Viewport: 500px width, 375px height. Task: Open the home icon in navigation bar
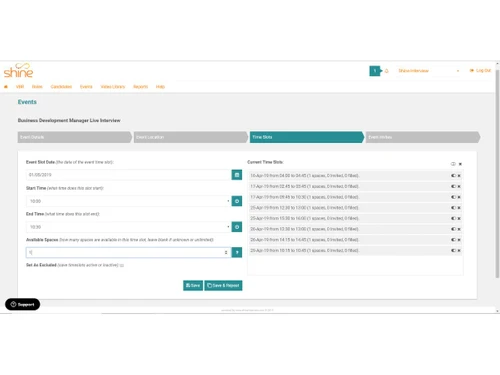(x=6, y=87)
